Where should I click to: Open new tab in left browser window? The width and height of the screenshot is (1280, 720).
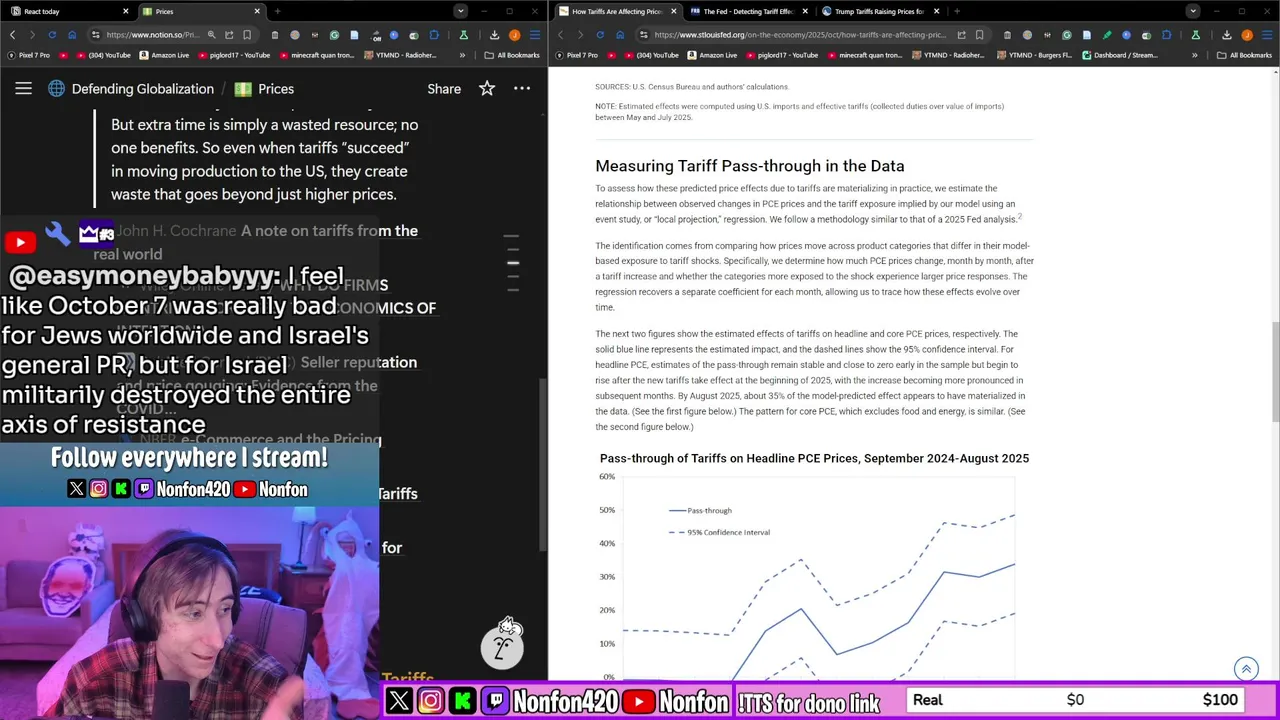pos(277,11)
